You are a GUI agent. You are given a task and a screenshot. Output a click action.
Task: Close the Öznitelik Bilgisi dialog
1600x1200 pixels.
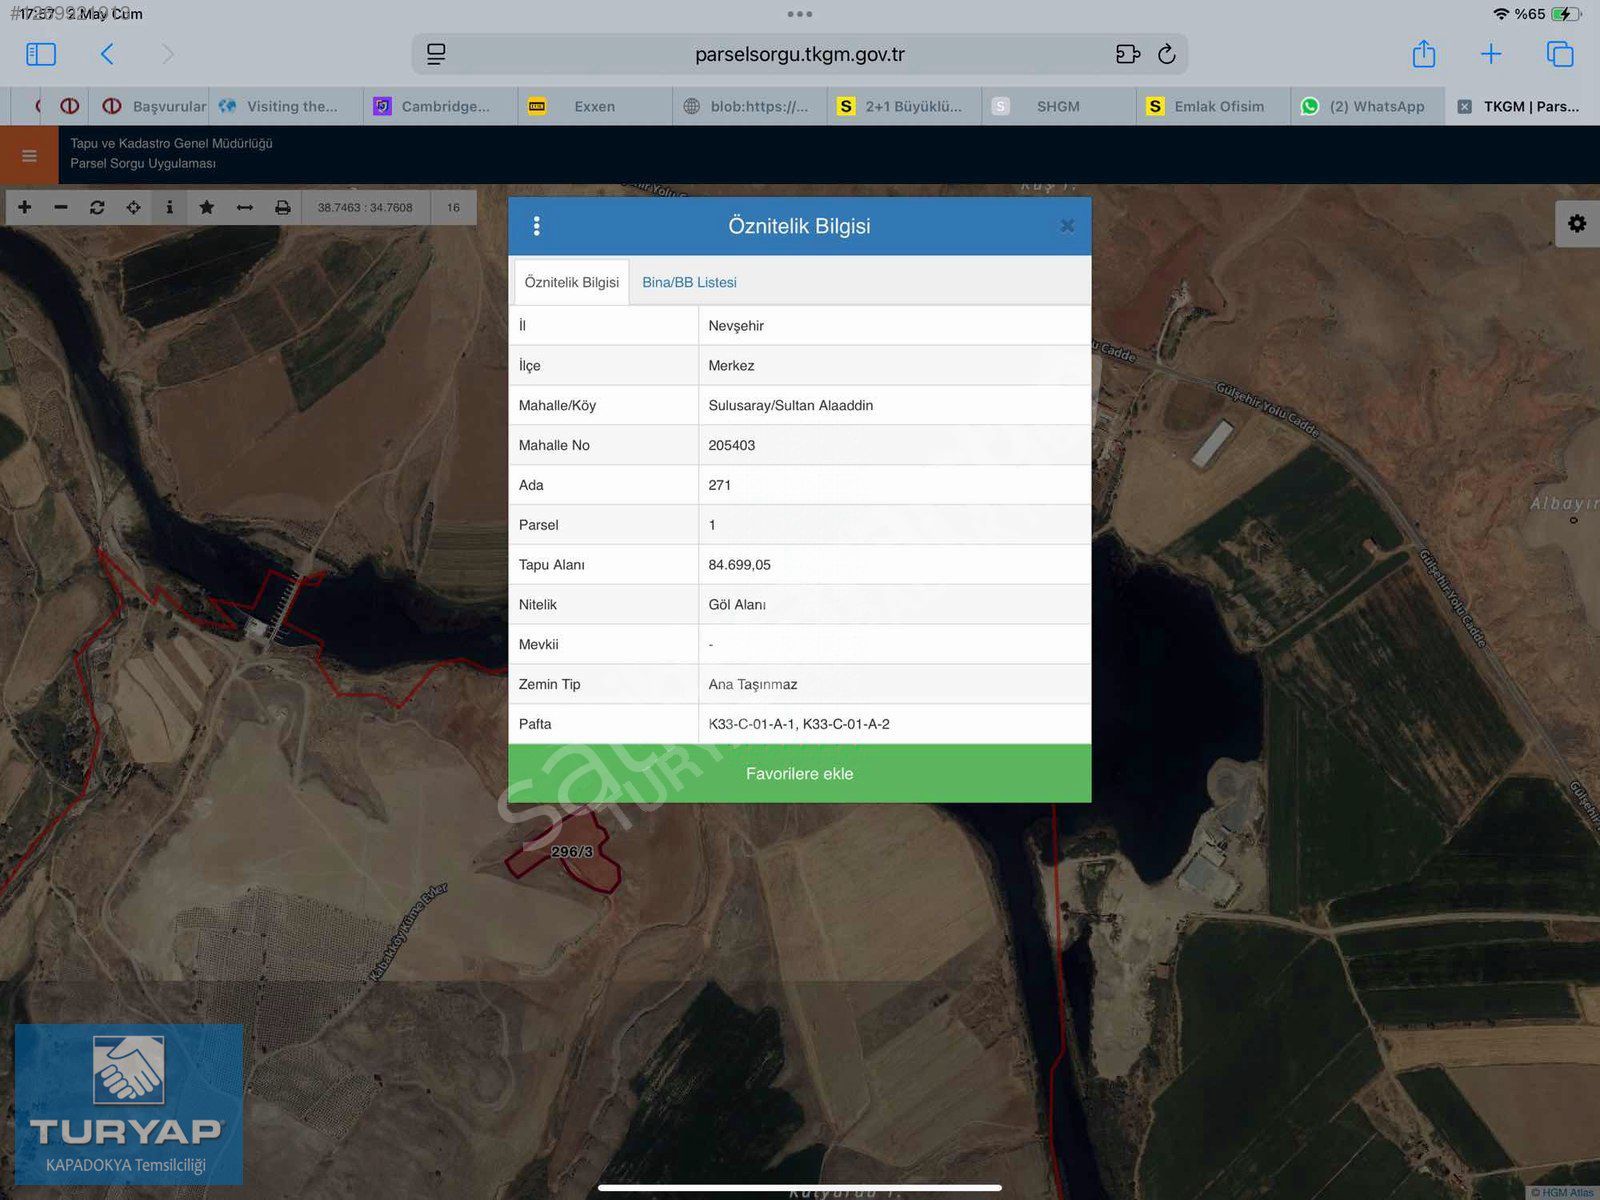1067,226
